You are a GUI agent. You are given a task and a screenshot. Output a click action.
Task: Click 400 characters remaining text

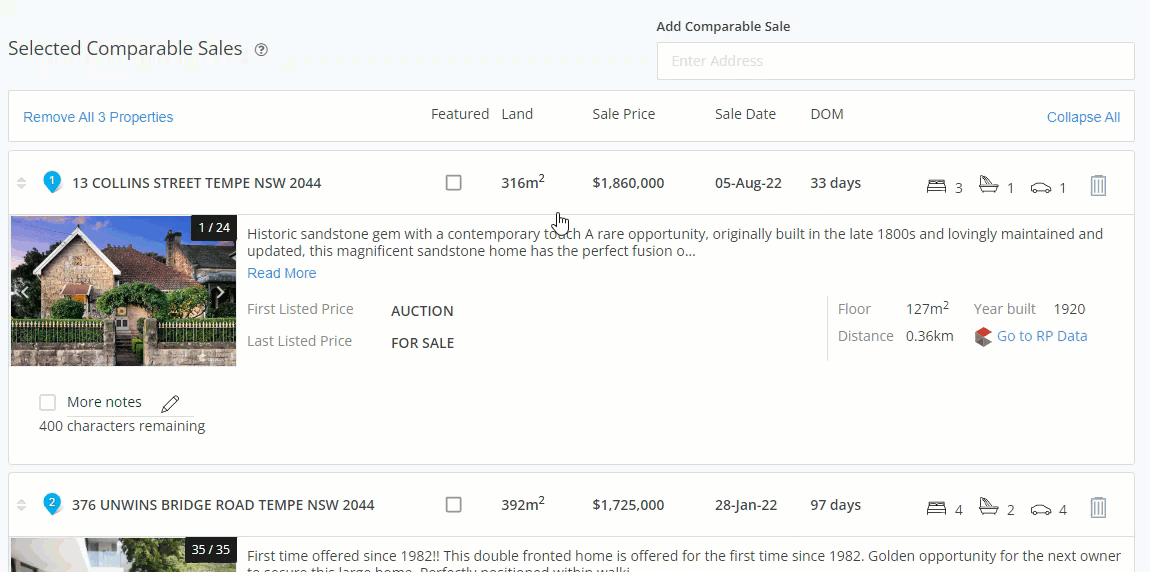pos(122,426)
